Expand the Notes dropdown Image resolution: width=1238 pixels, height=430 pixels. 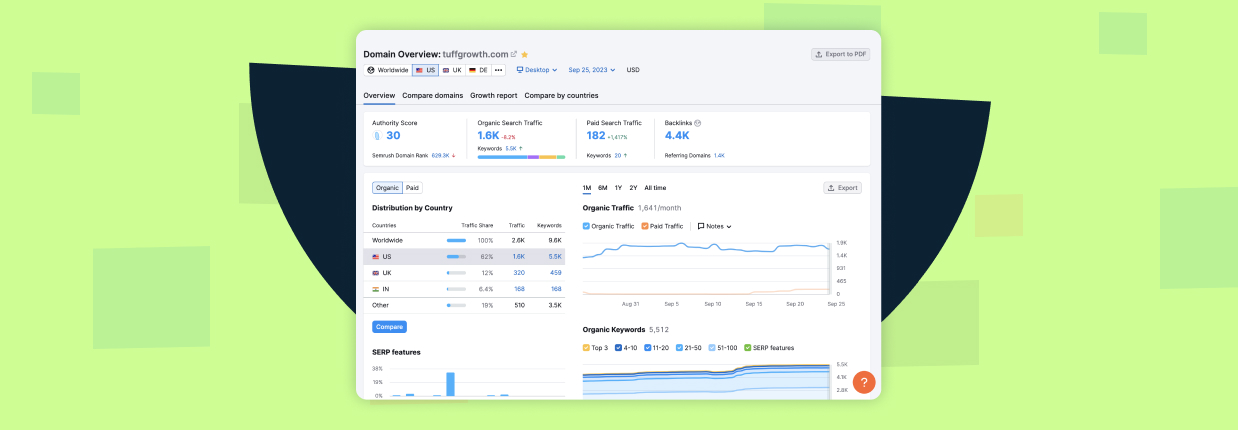point(714,226)
